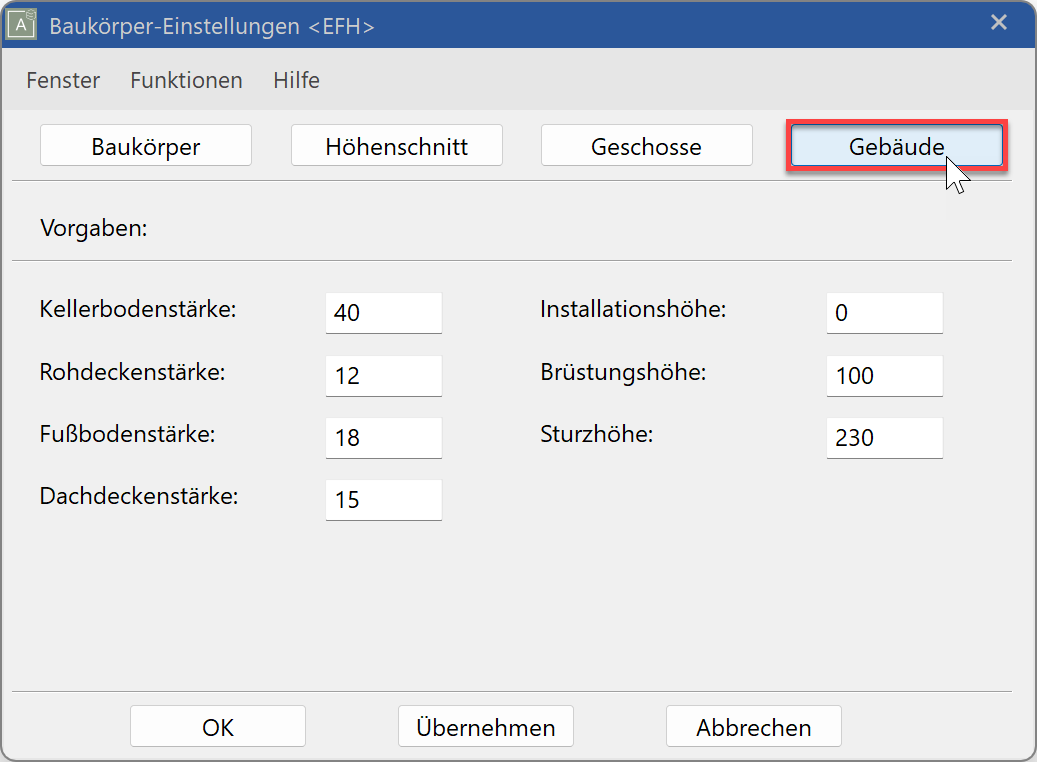1037x762 pixels.
Task: Switch to the Höhenschnitt tab
Action: (396, 144)
